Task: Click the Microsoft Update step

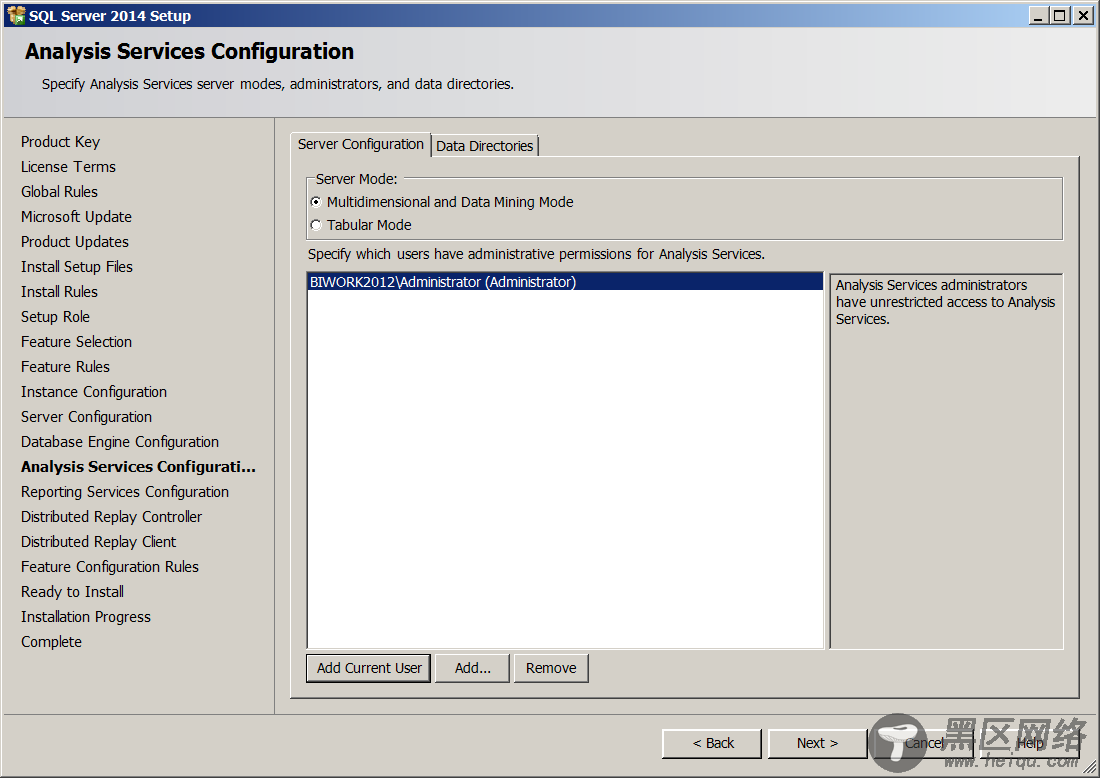Action: [76, 217]
